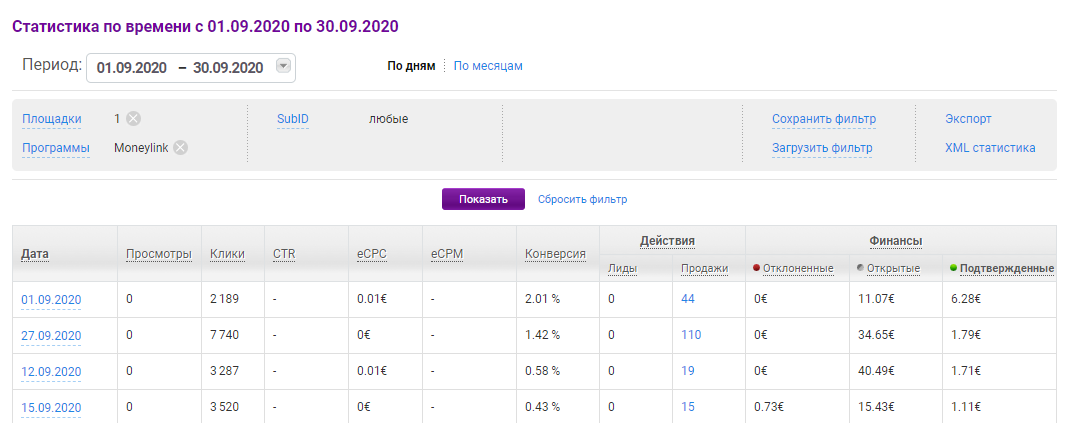Open the Экспорт link

(968, 119)
